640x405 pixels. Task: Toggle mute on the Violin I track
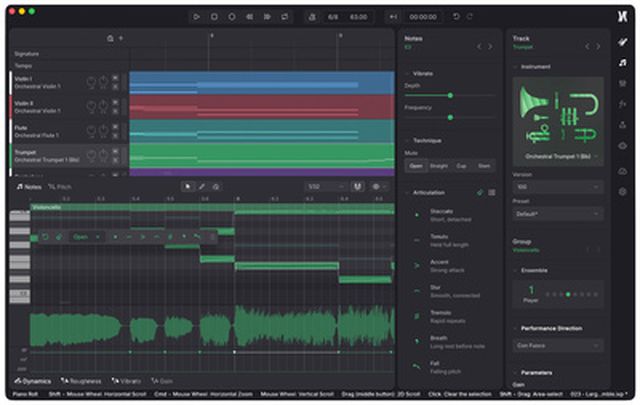click(x=116, y=78)
